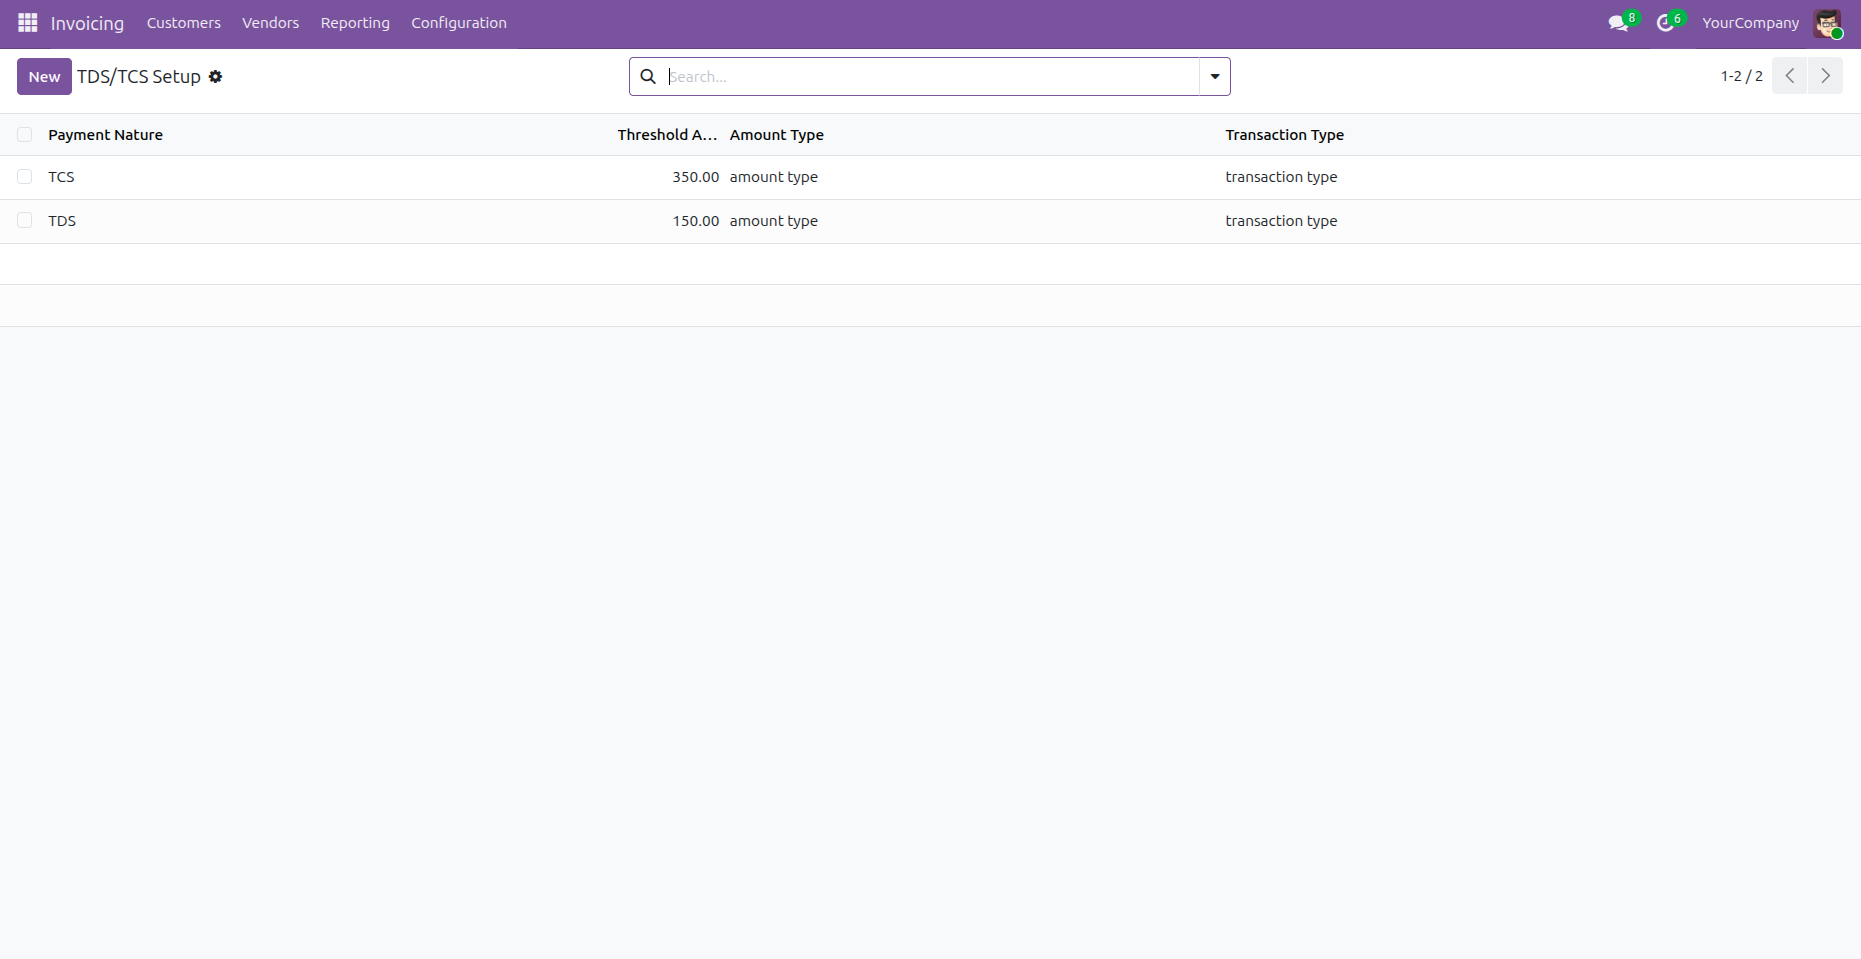Go to next page arrow
This screenshot has height=959, width=1861.
coord(1825,76)
